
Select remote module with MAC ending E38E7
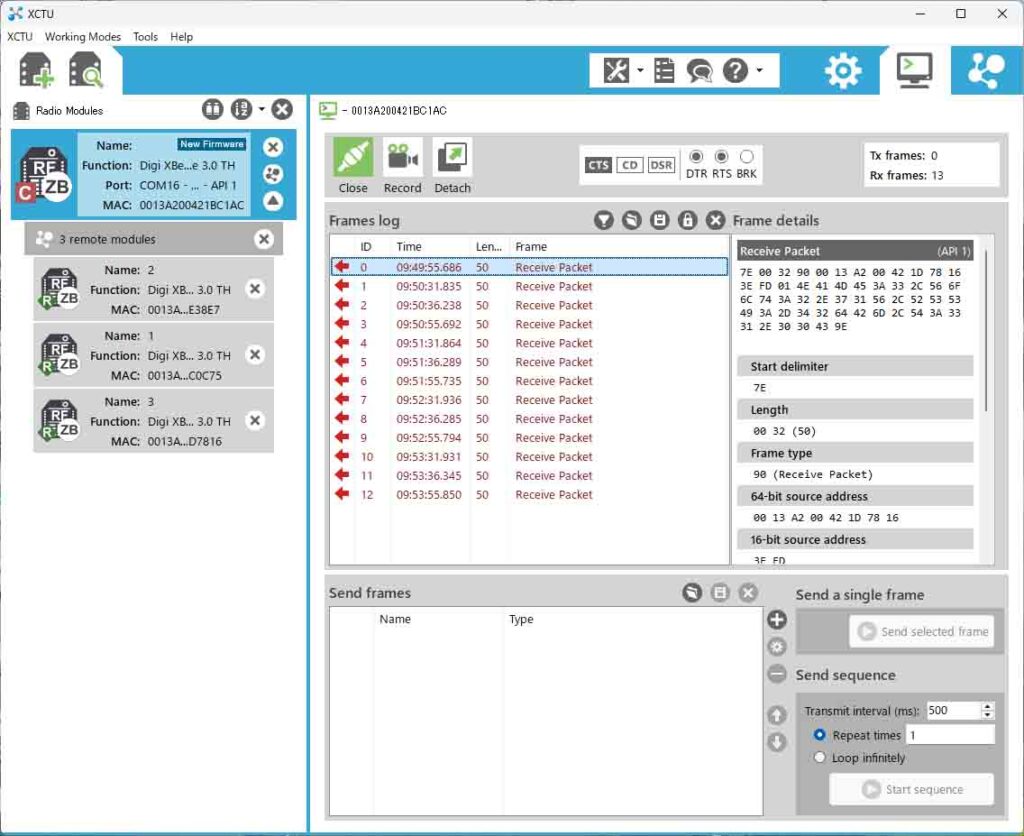pos(153,289)
